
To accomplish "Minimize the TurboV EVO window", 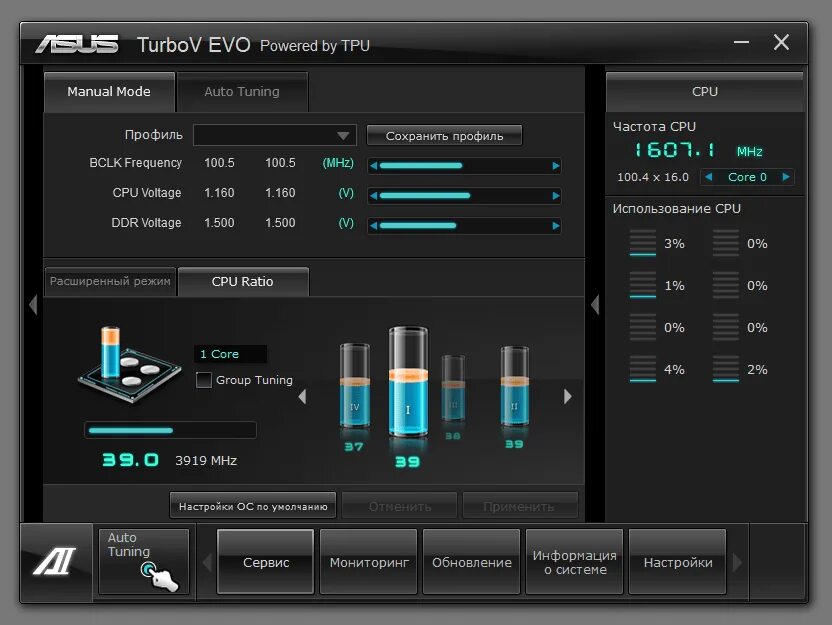I will 741,42.
